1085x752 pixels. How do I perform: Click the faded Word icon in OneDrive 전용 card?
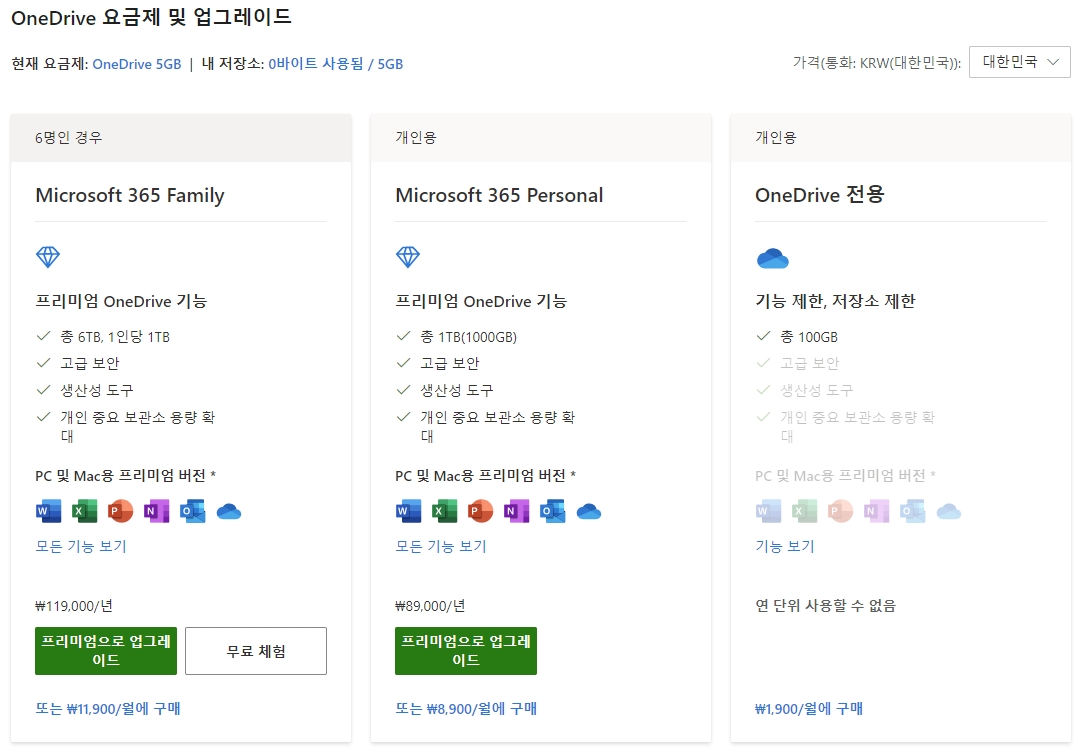point(768,511)
